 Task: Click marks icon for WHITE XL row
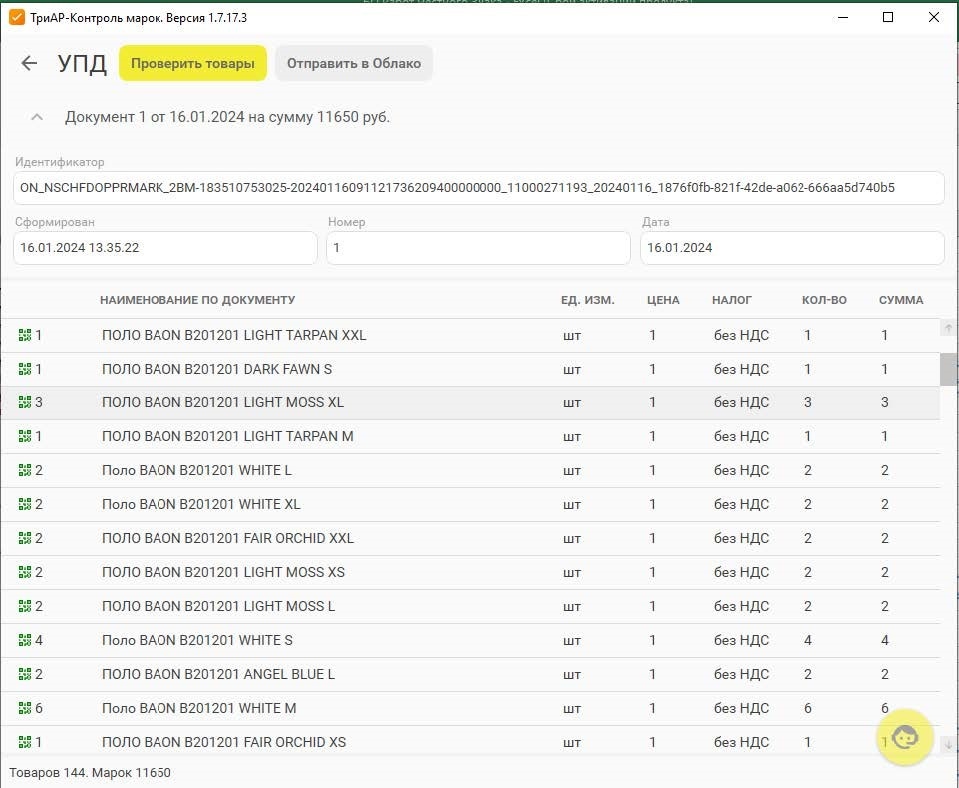click(24, 504)
